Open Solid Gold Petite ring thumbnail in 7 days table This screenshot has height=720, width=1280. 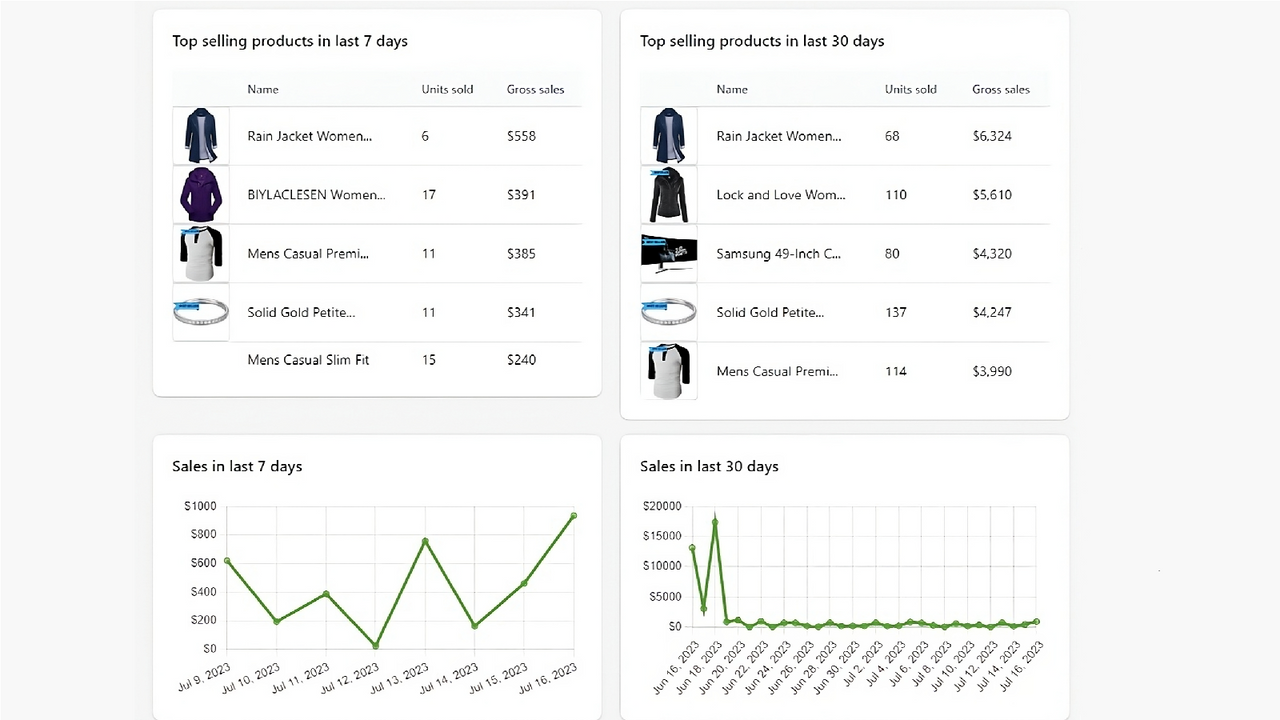click(201, 312)
